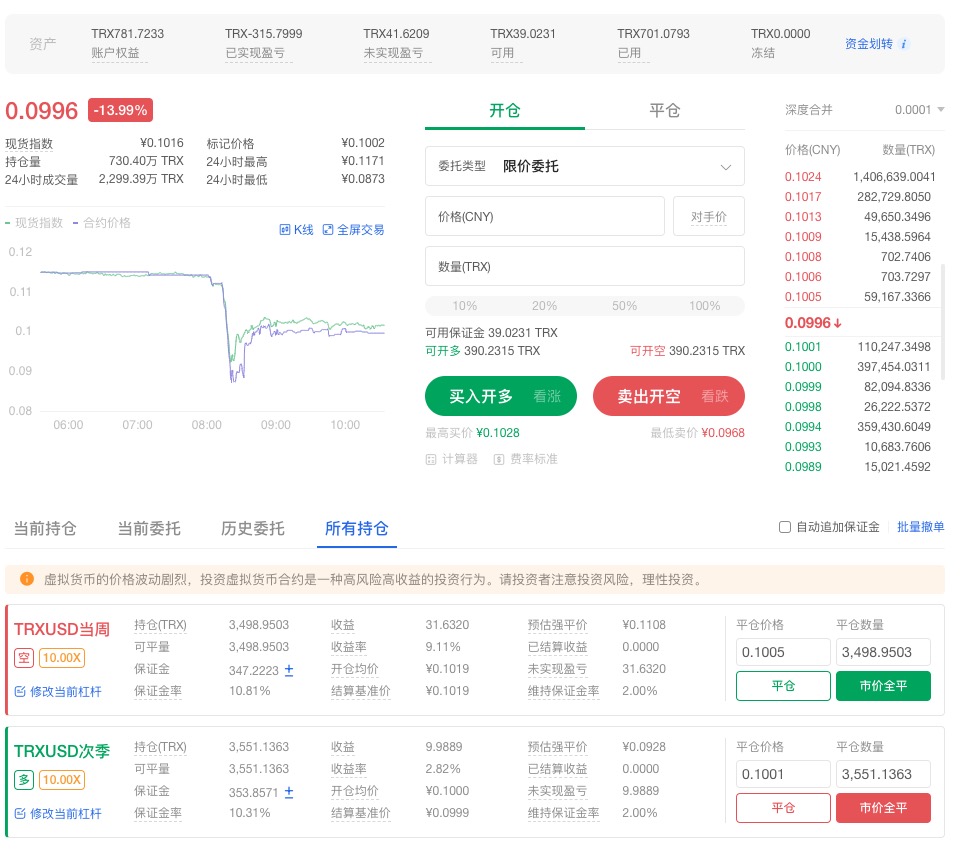The width and height of the screenshot is (975, 855).
Task: Click the 空 short badge on TRXUSD当周
Action: click(x=24, y=657)
